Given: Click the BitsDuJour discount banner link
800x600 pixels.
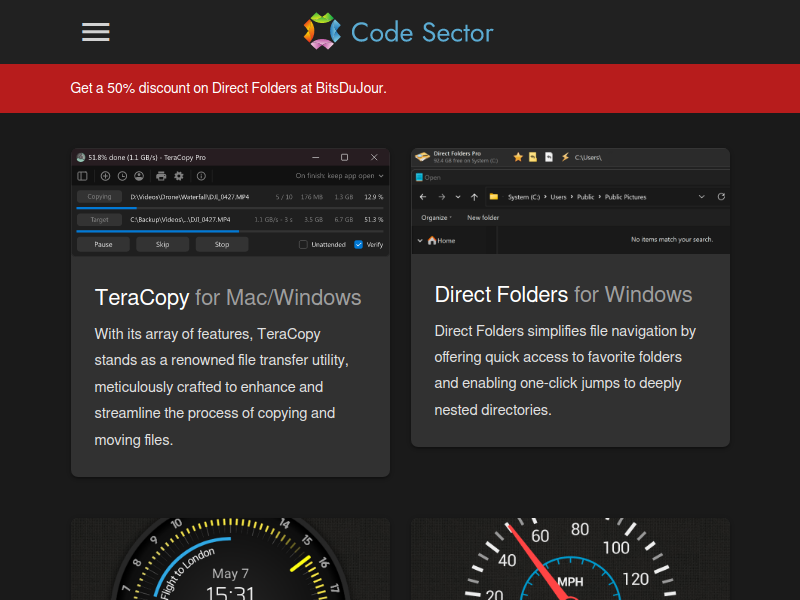Looking at the screenshot, I should tap(228, 88).
